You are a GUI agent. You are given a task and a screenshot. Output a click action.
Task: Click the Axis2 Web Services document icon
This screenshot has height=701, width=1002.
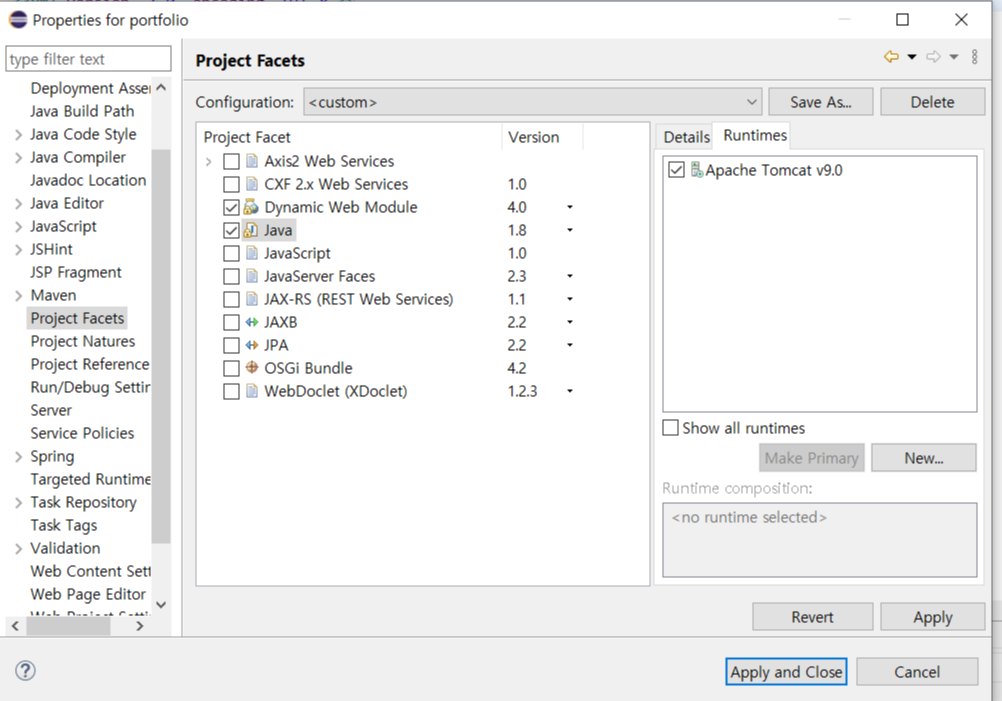tap(252, 161)
